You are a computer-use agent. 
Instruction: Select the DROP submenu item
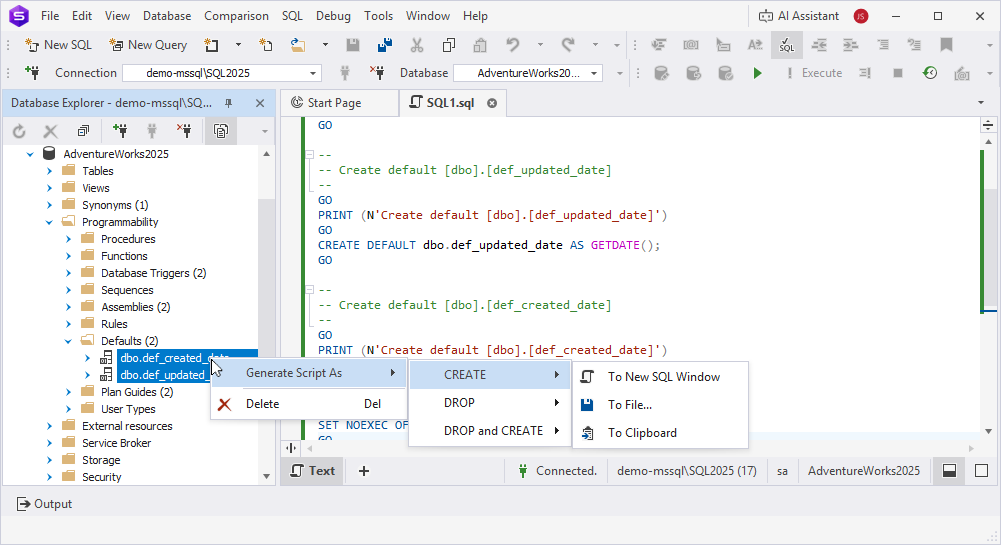click(490, 403)
